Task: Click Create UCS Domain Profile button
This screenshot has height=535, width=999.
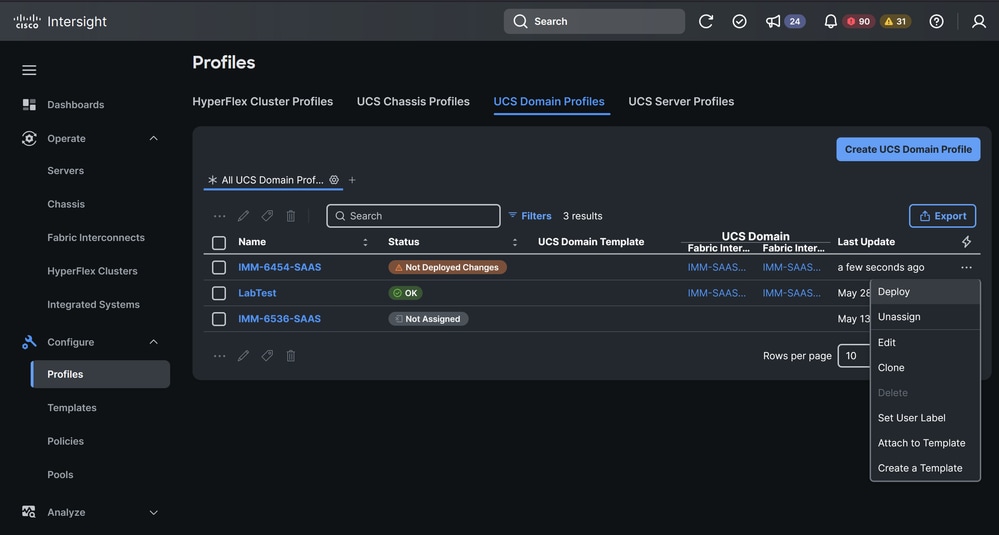Action: click(x=908, y=149)
